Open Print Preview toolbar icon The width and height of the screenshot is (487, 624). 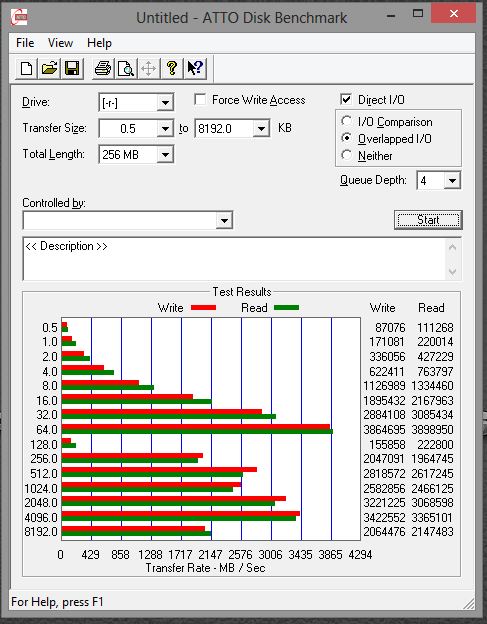(126, 68)
